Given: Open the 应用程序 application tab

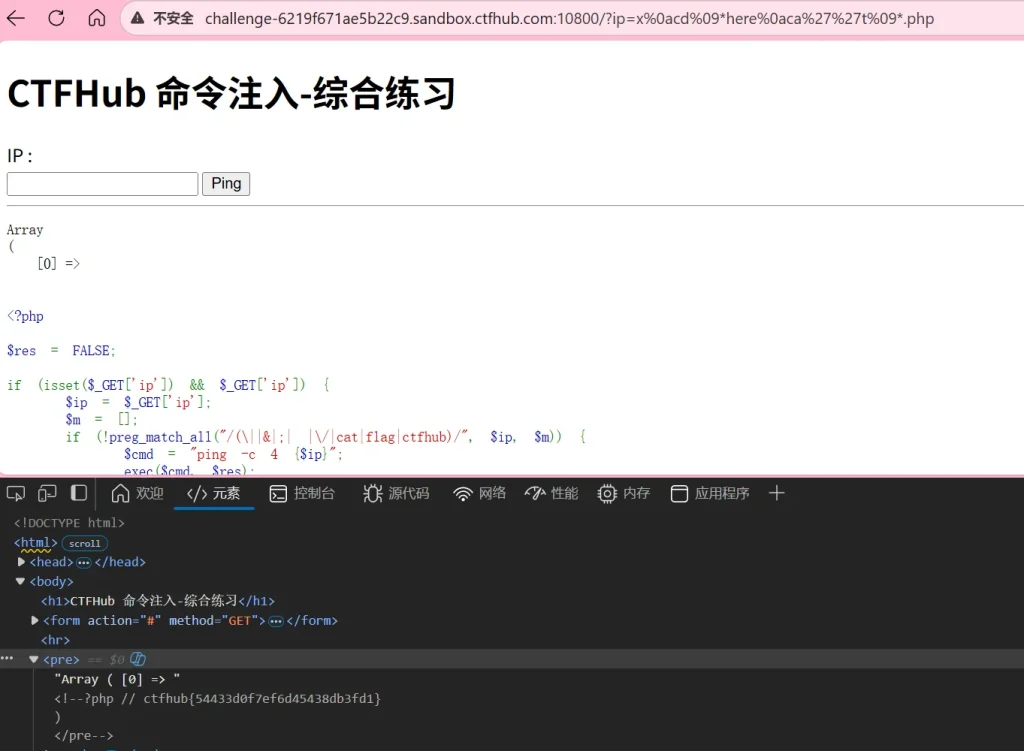Looking at the screenshot, I should [710, 493].
